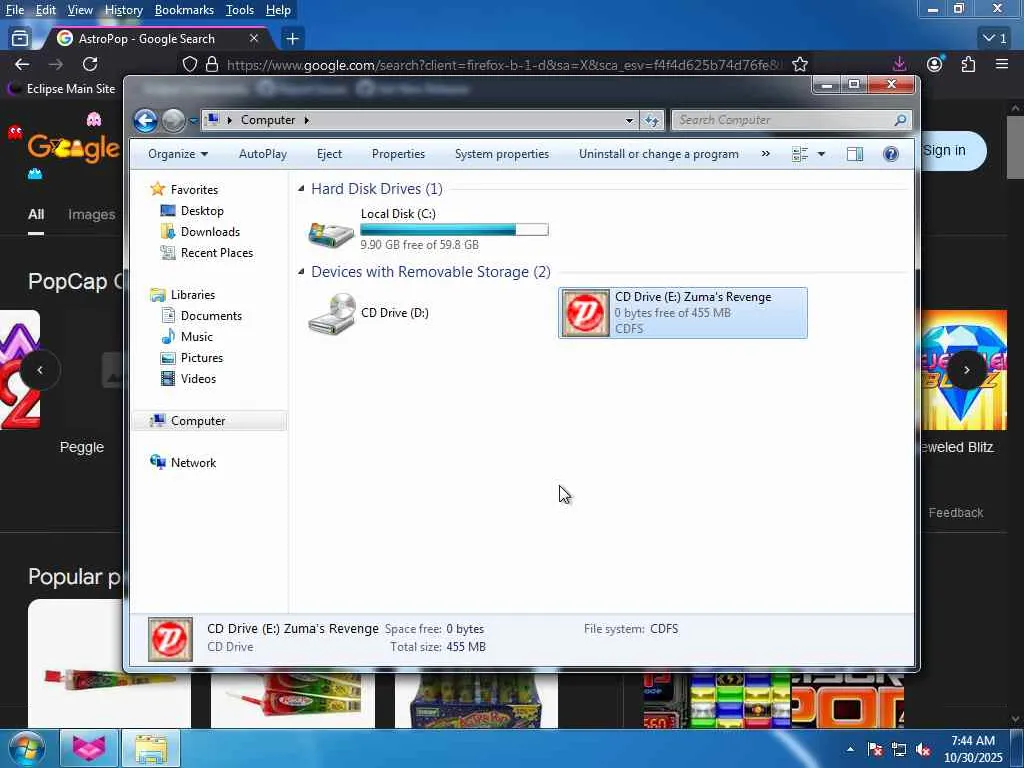Open a new Firefox tab

click(293, 39)
